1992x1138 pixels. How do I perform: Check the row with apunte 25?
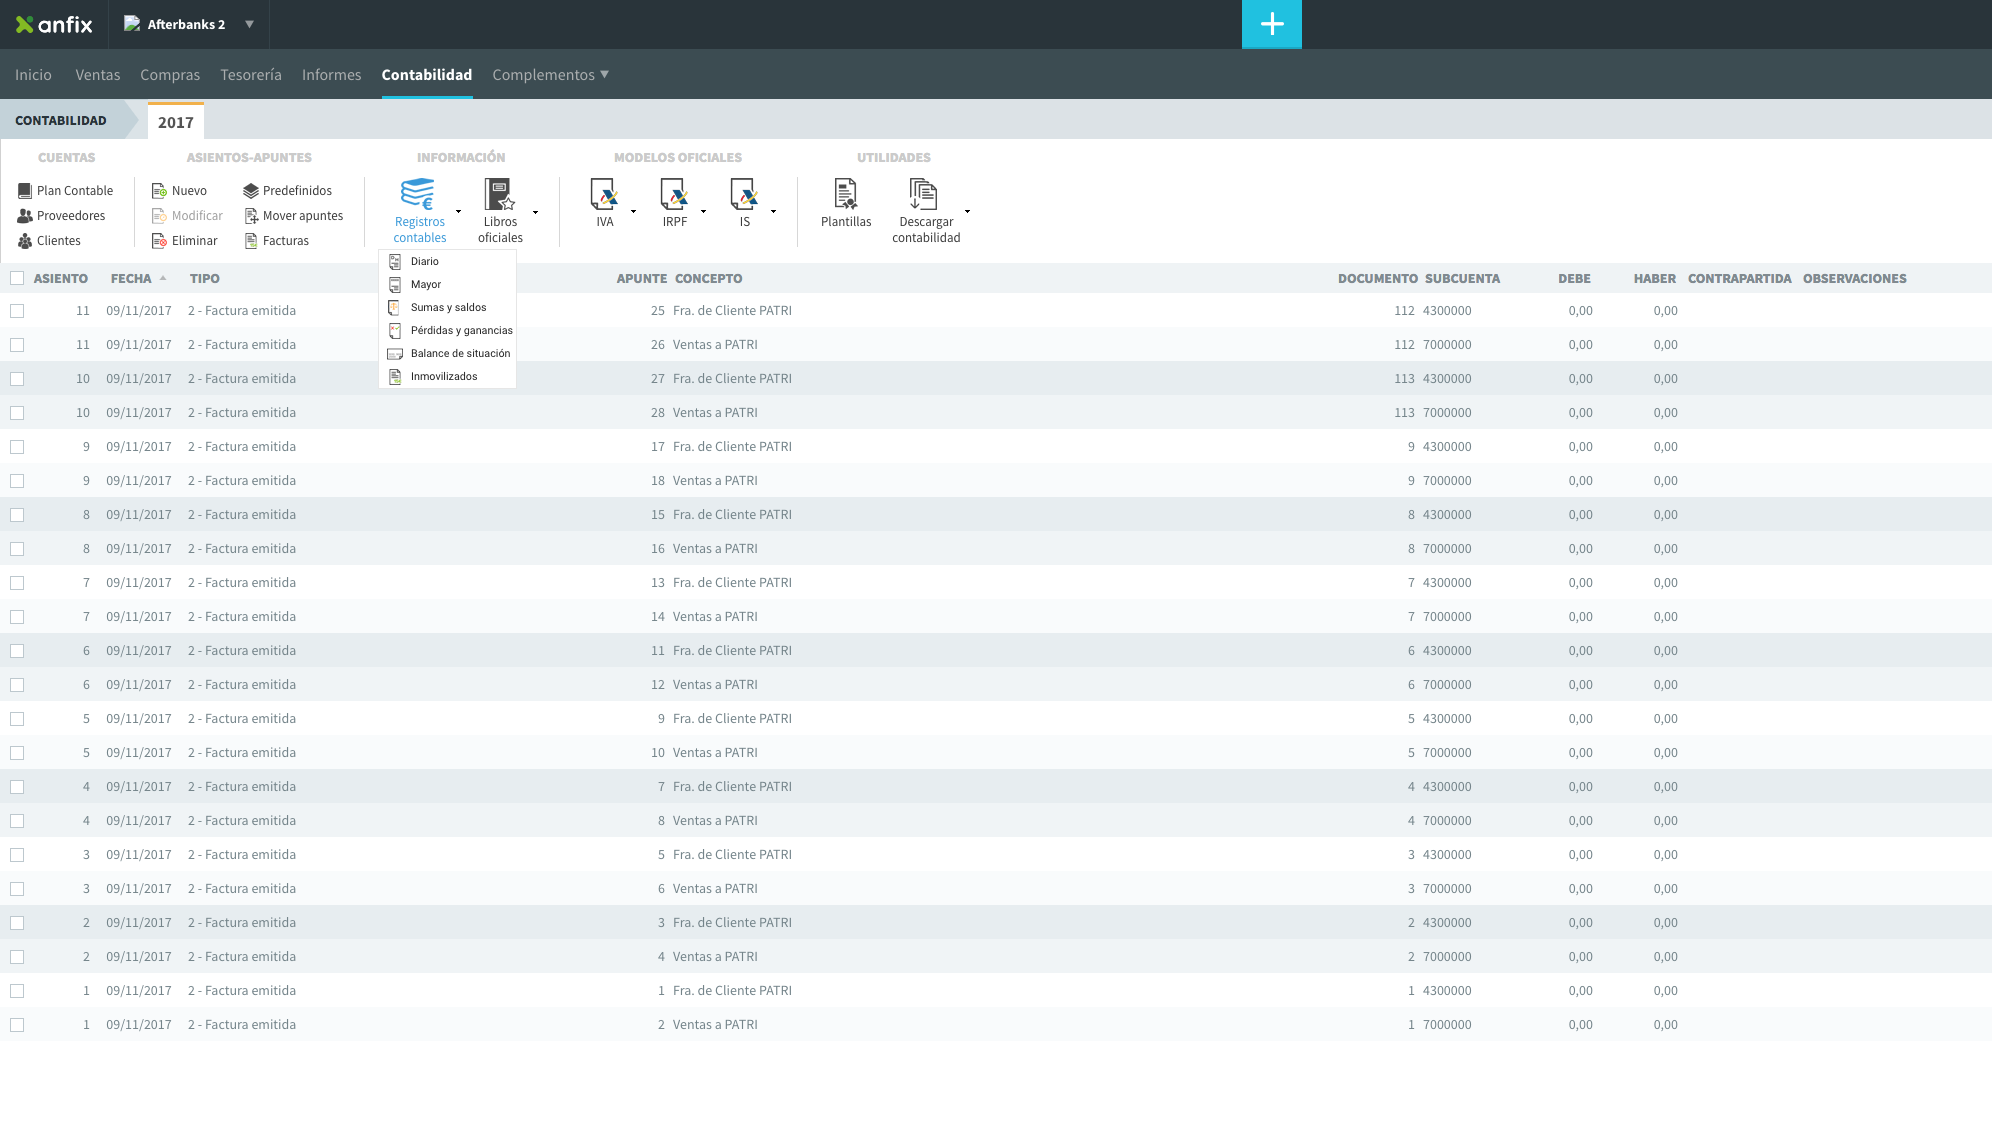tap(17, 311)
